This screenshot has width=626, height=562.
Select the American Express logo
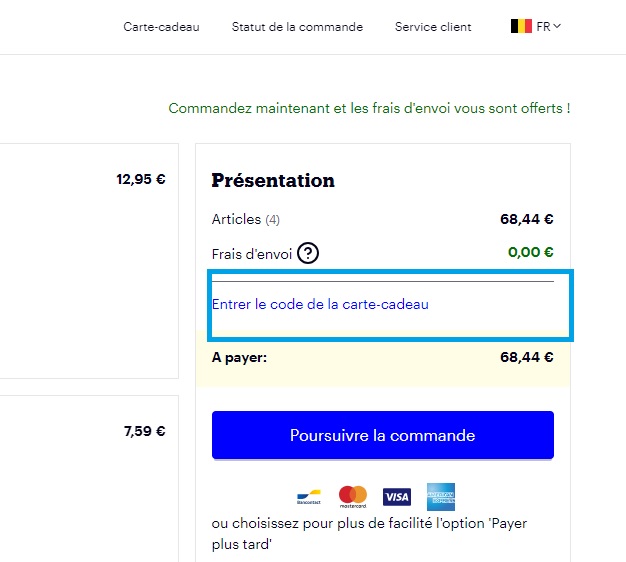(x=440, y=496)
